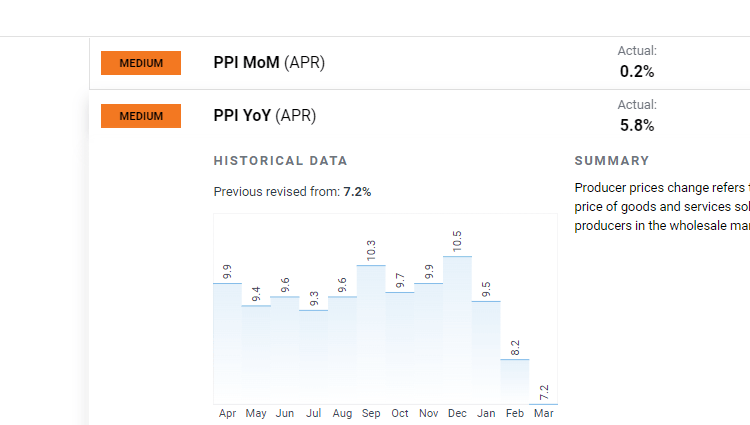Expand the PPI MoM (APR) row
This screenshot has width=750, height=425.
pyautogui.click(x=269, y=63)
